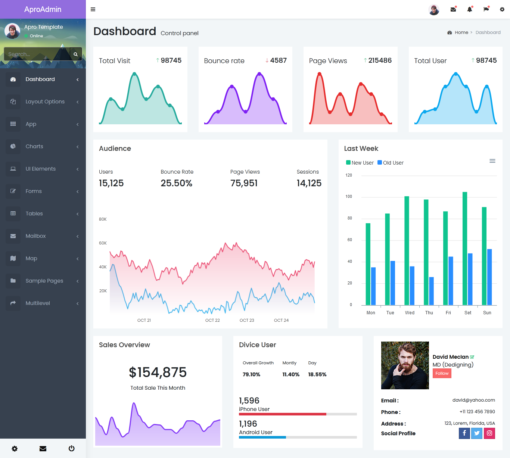Screen dimensions: 510x458
Task: Expand the UI Elements chevron
Action: coord(78,169)
